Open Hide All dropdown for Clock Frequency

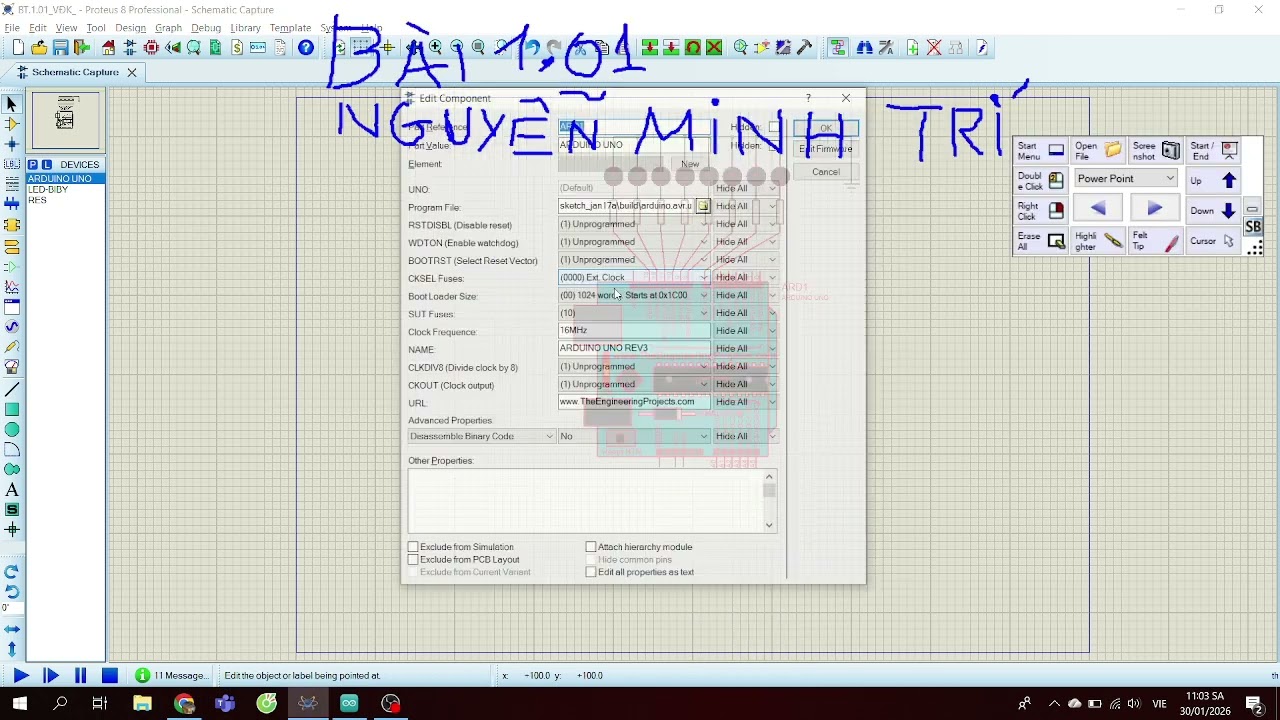point(746,331)
